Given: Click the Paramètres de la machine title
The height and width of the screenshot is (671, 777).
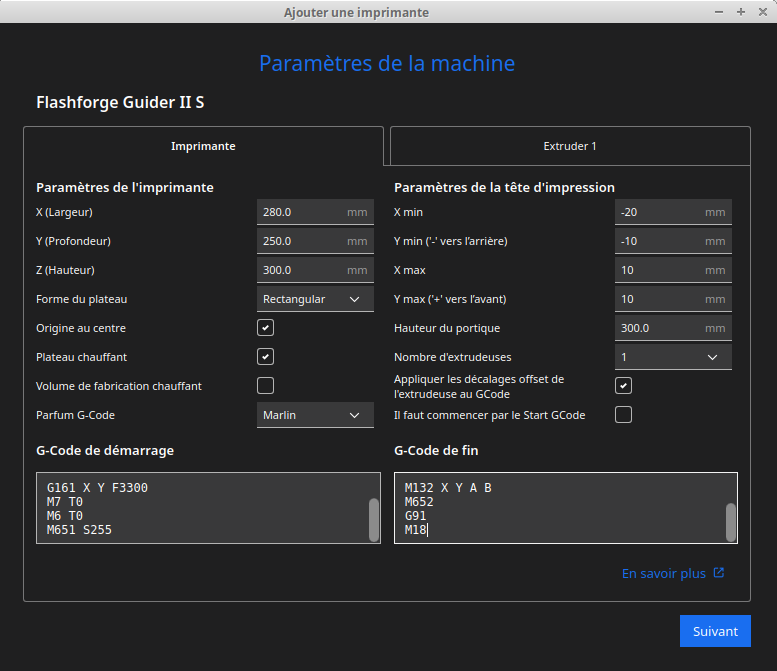Looking at the screenshot, I should point(387,63).
